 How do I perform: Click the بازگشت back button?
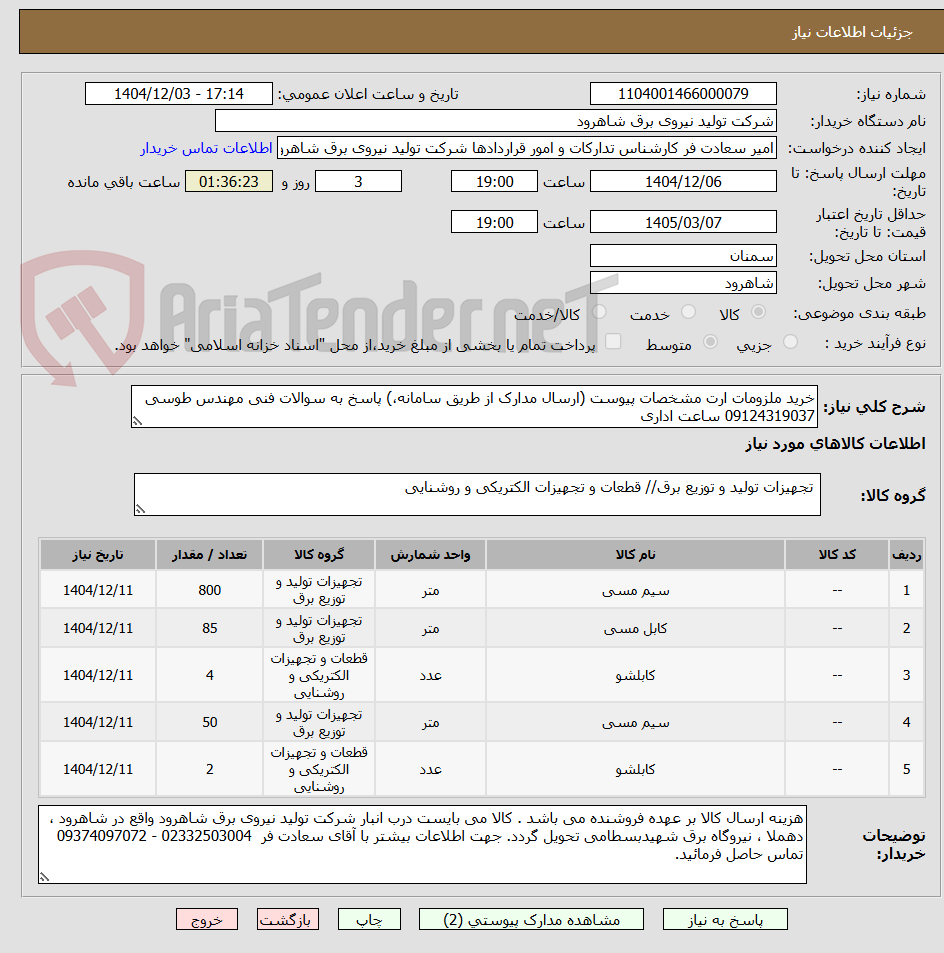[x=288, y=920]
